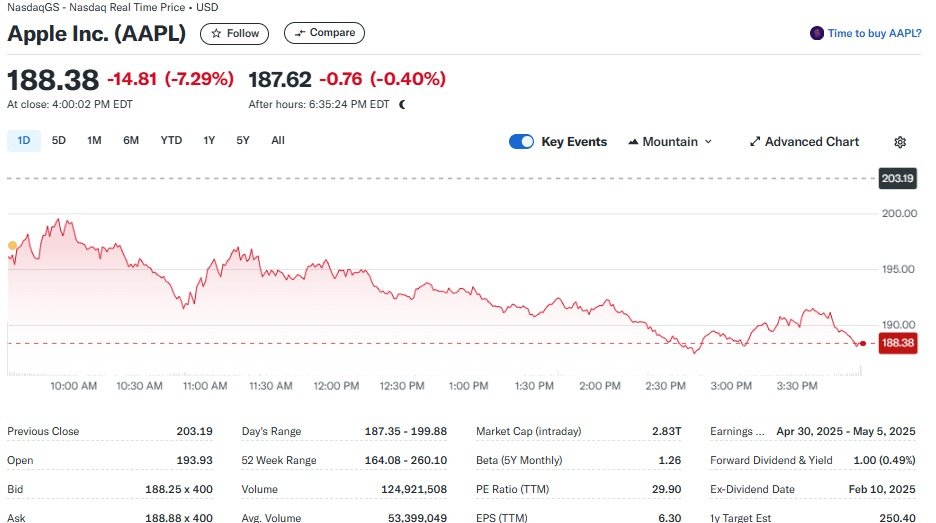Viewport: 936px width, 523px height.
Task: Select the 1Y time range
Action: pyautogui.click(x=209, y=141)
